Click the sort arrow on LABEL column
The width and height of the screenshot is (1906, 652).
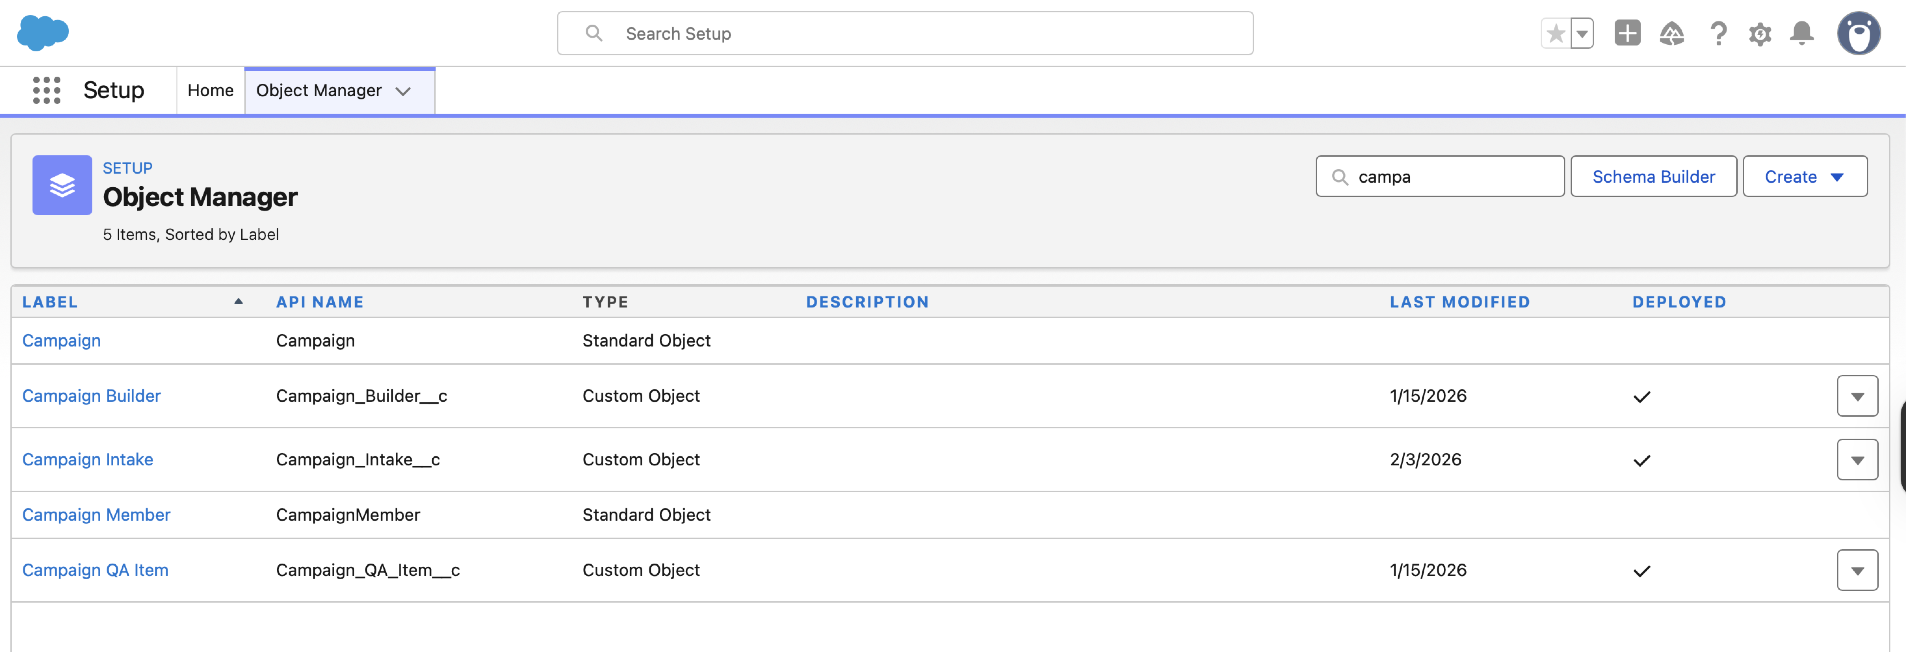[x=238, y=301]
